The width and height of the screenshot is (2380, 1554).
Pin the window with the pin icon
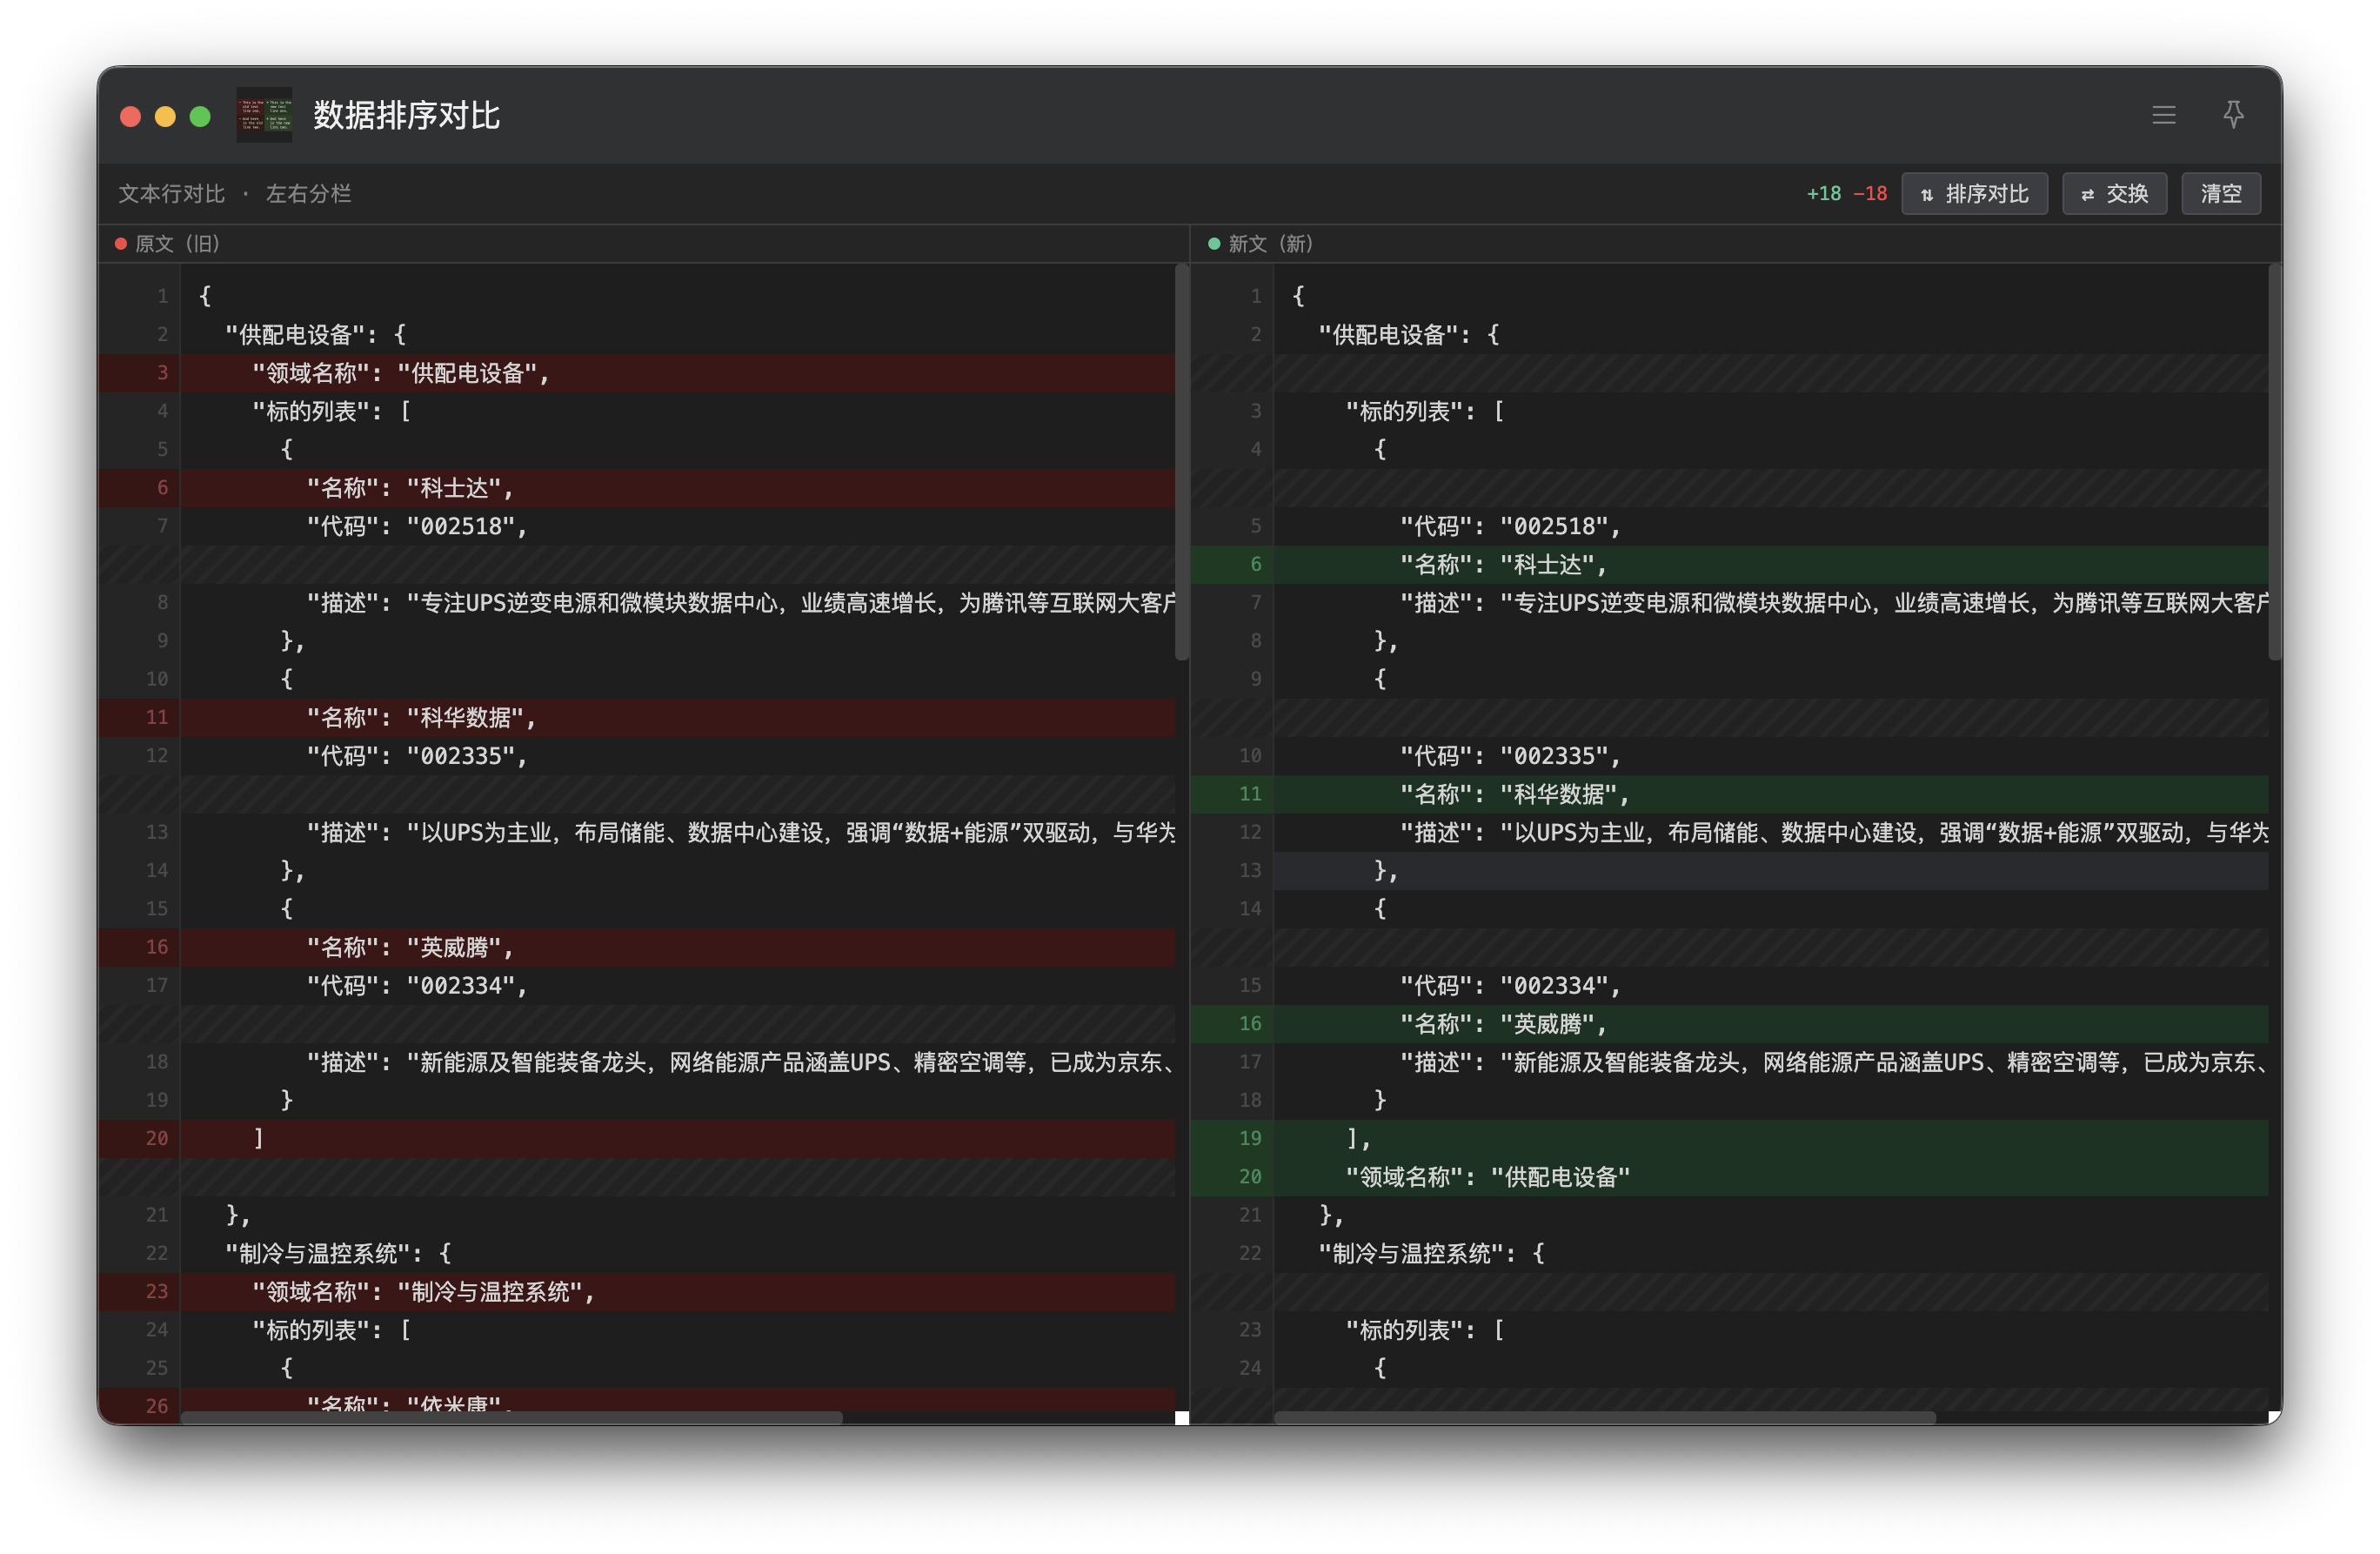click(x=2233, y=115)
